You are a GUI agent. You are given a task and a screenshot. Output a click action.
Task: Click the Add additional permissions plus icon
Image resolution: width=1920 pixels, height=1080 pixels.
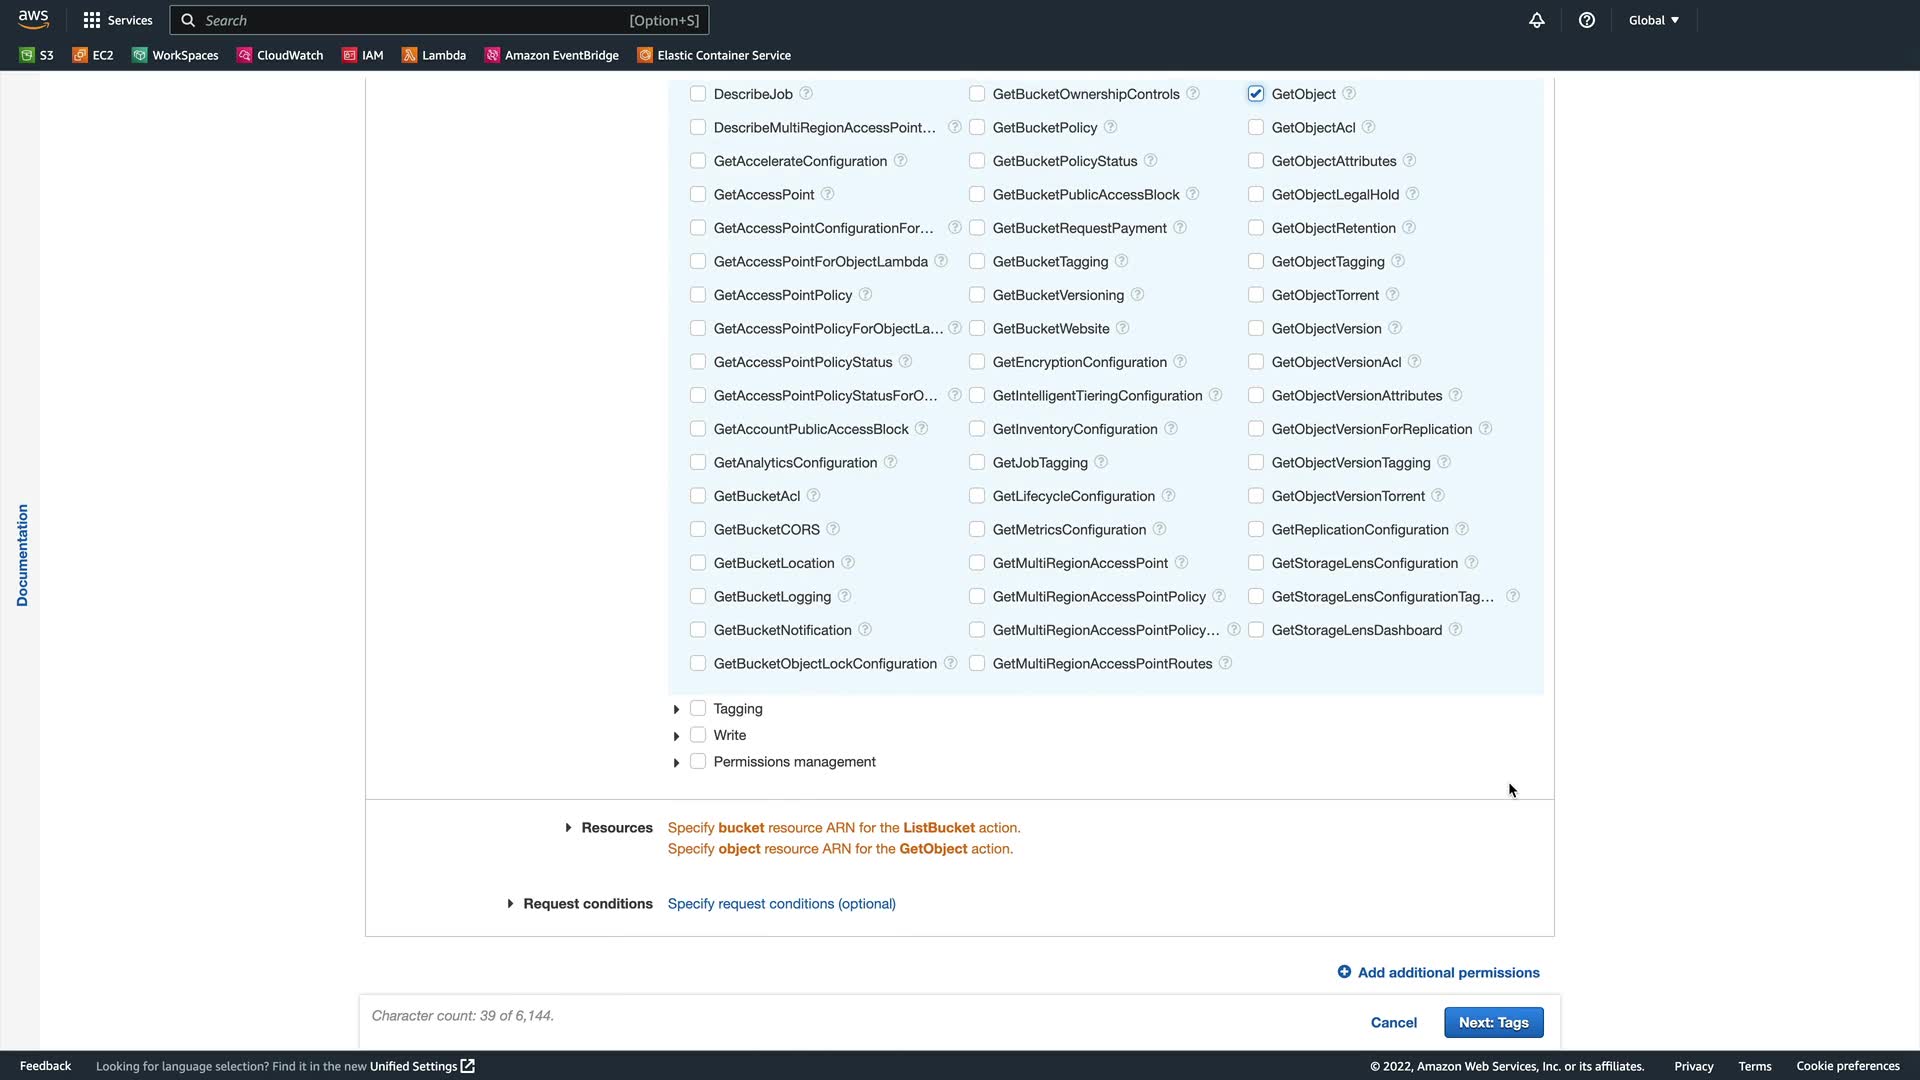coord(1344,972)
